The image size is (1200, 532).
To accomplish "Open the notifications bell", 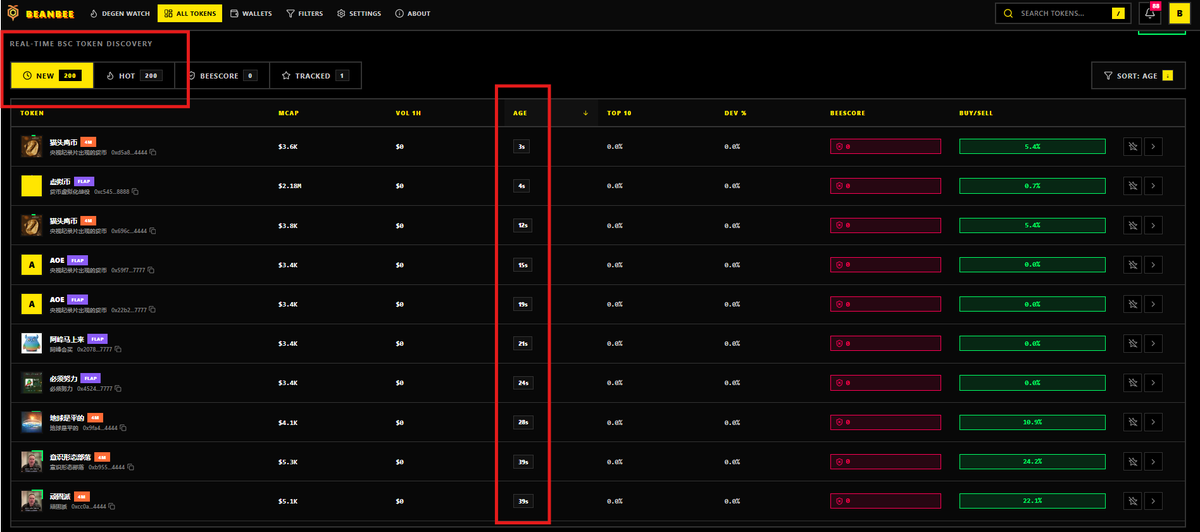I will point(1151,14).
